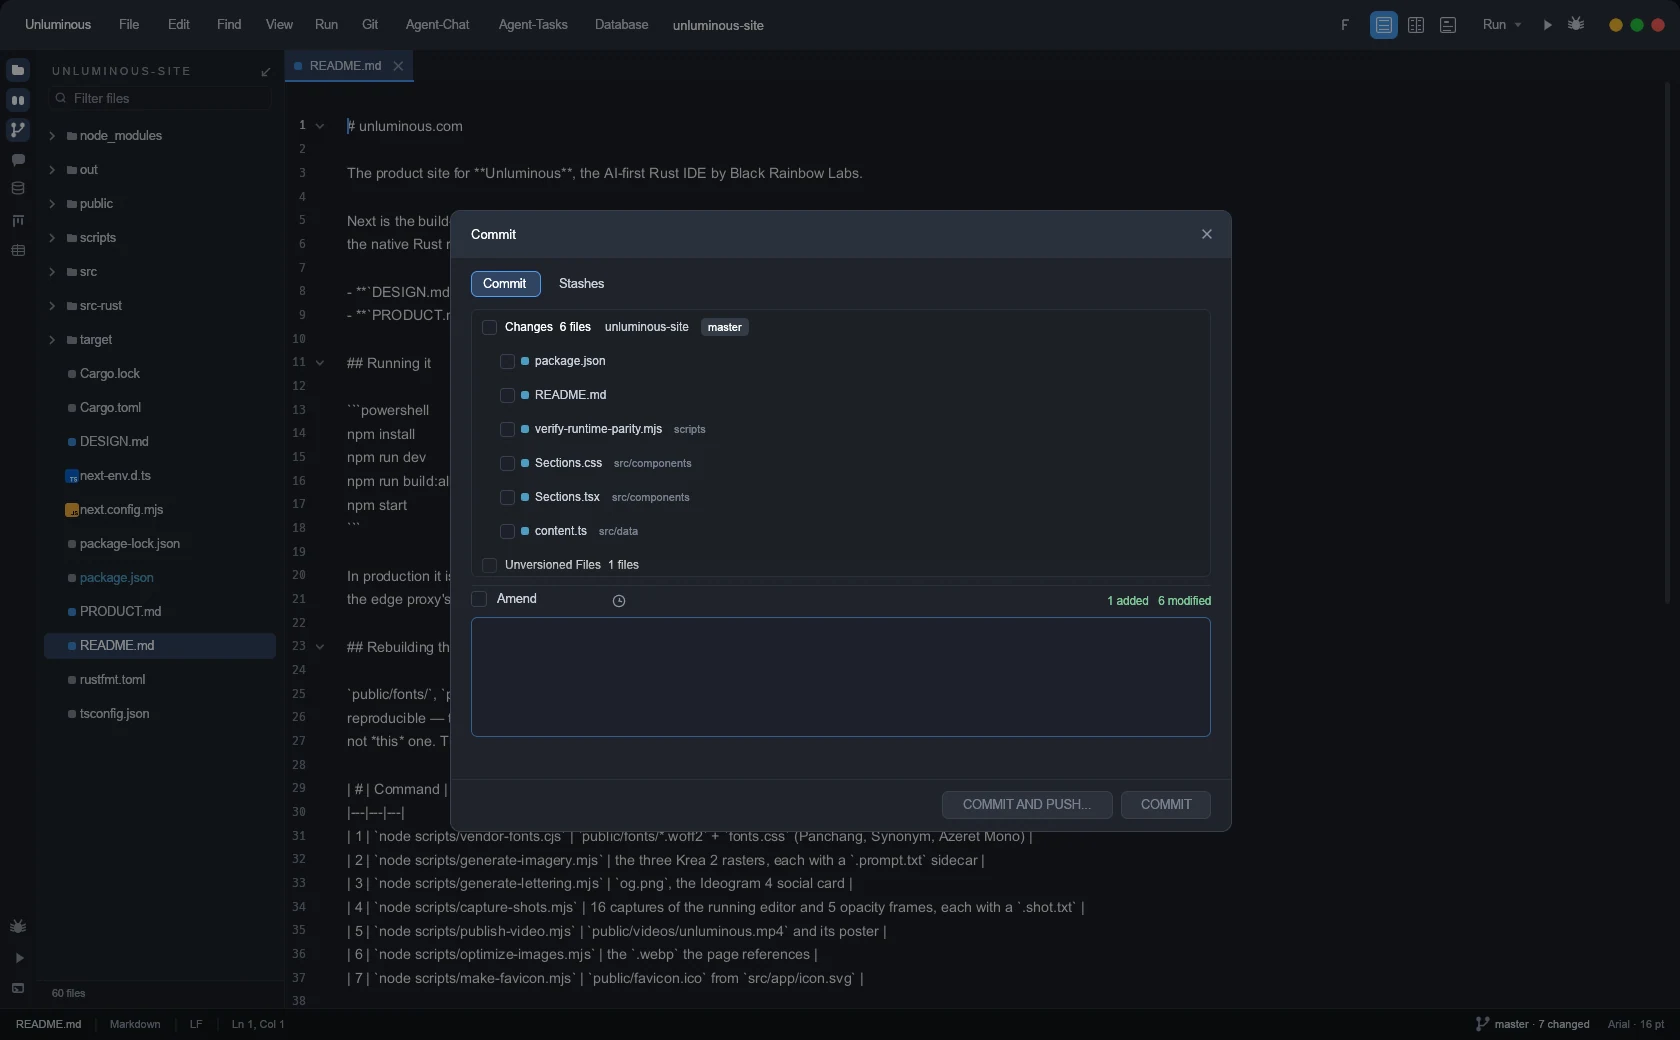Open the Git menu
The width and height of the screenshot is (1680, 1040).
370,25
